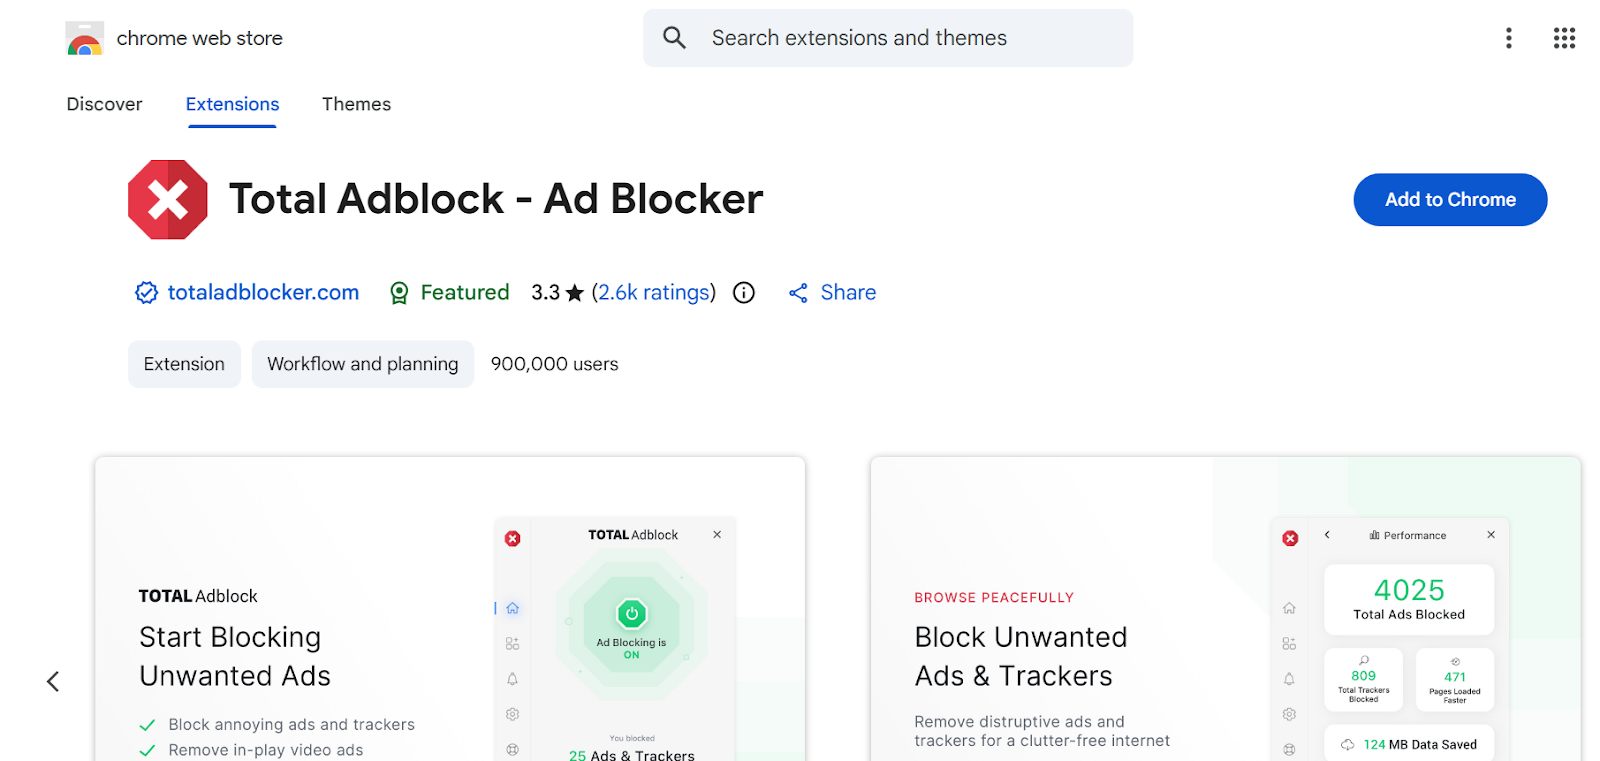Screen dimensions: 1600x761
Task: View the 2.6k ratings link
Action: click(654, 293)
